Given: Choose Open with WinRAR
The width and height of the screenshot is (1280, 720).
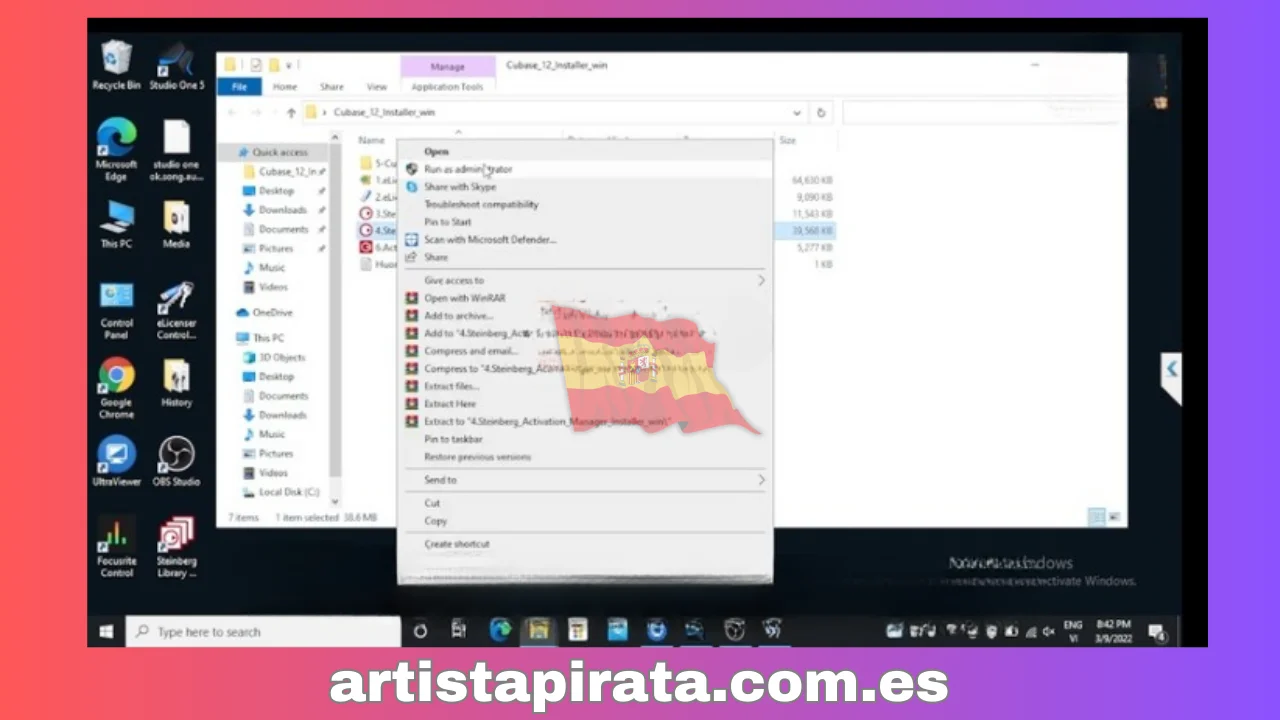Looking at the screenshot, I should (x=585, y=298).
